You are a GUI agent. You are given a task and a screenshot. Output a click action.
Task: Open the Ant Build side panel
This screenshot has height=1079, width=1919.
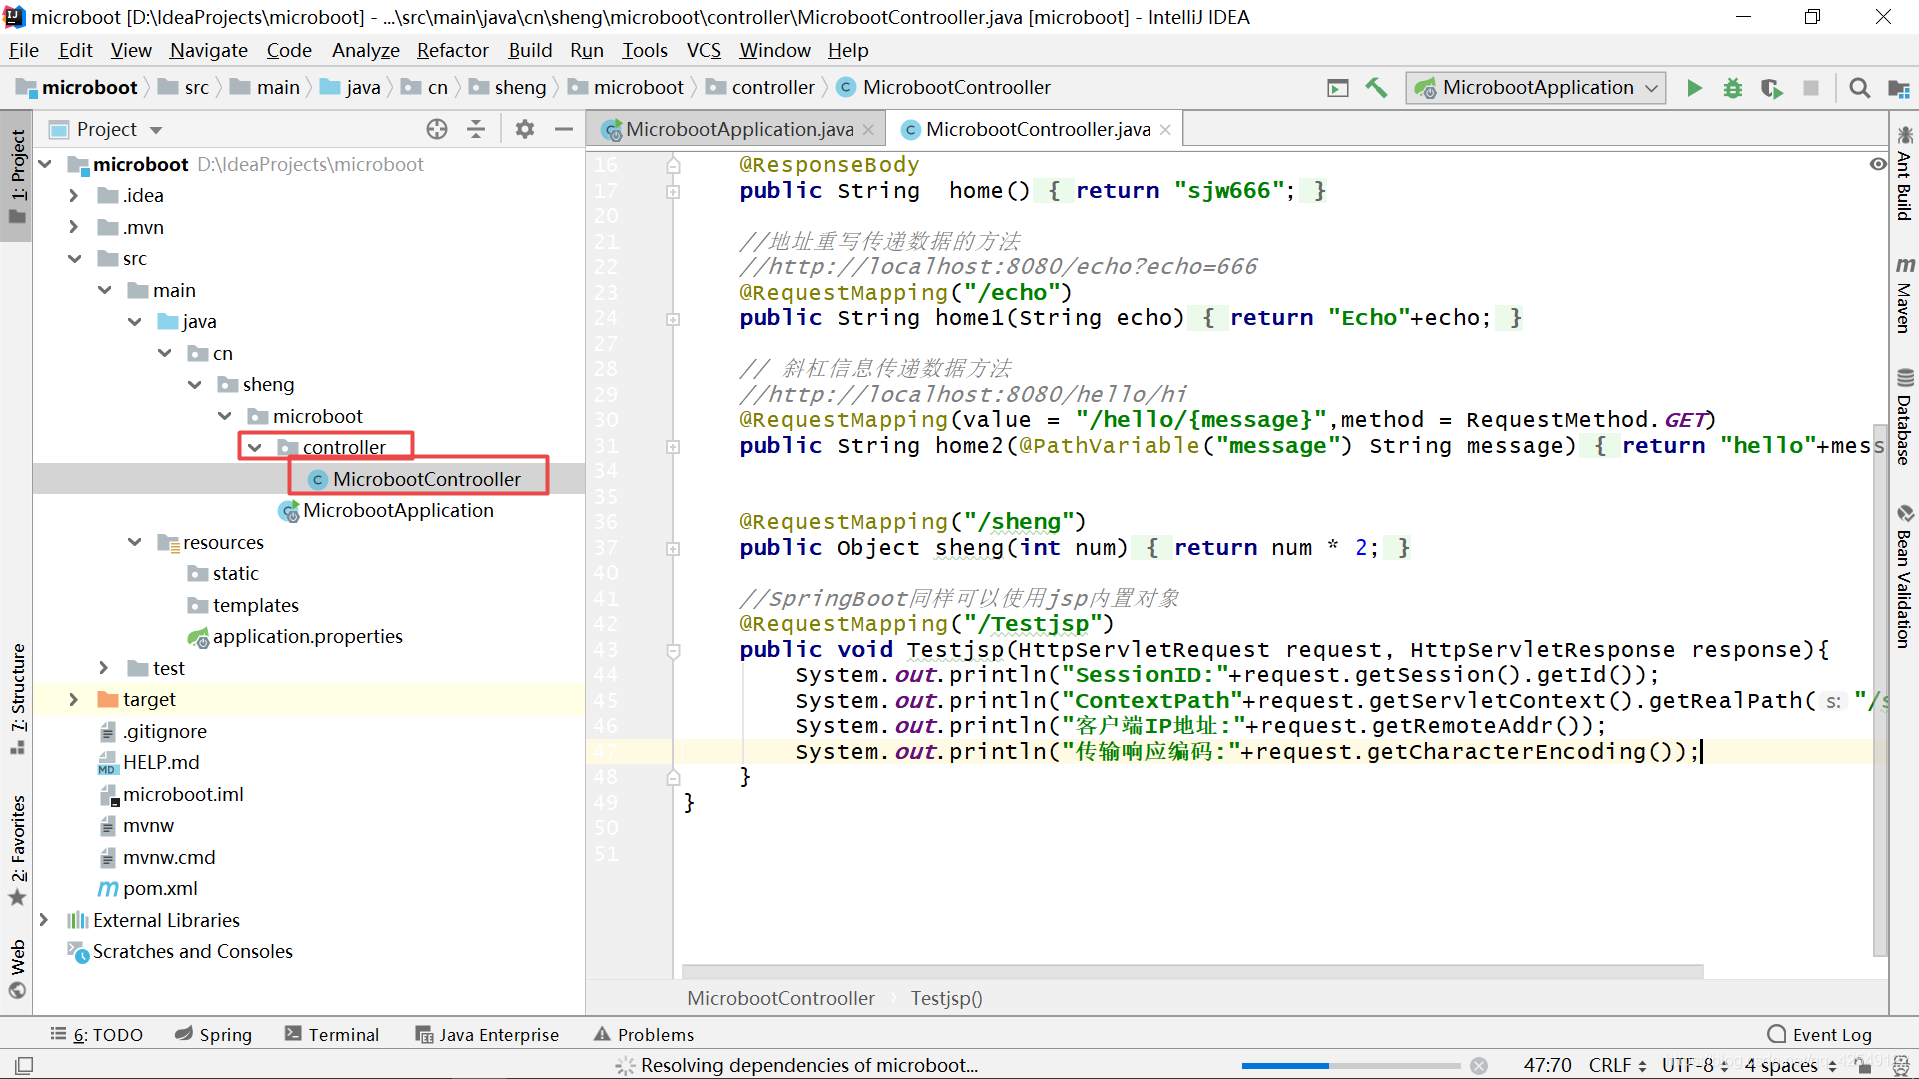(1904, 172)
